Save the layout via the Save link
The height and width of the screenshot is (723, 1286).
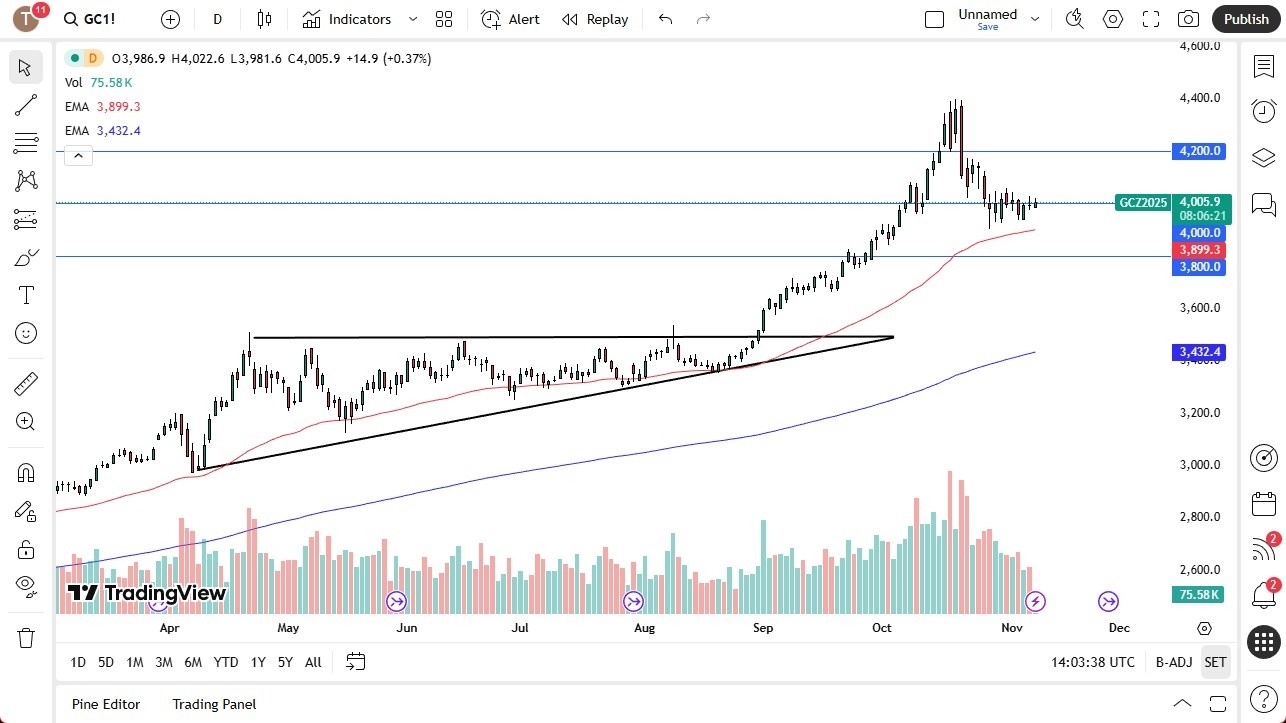(x=987, y=27)
